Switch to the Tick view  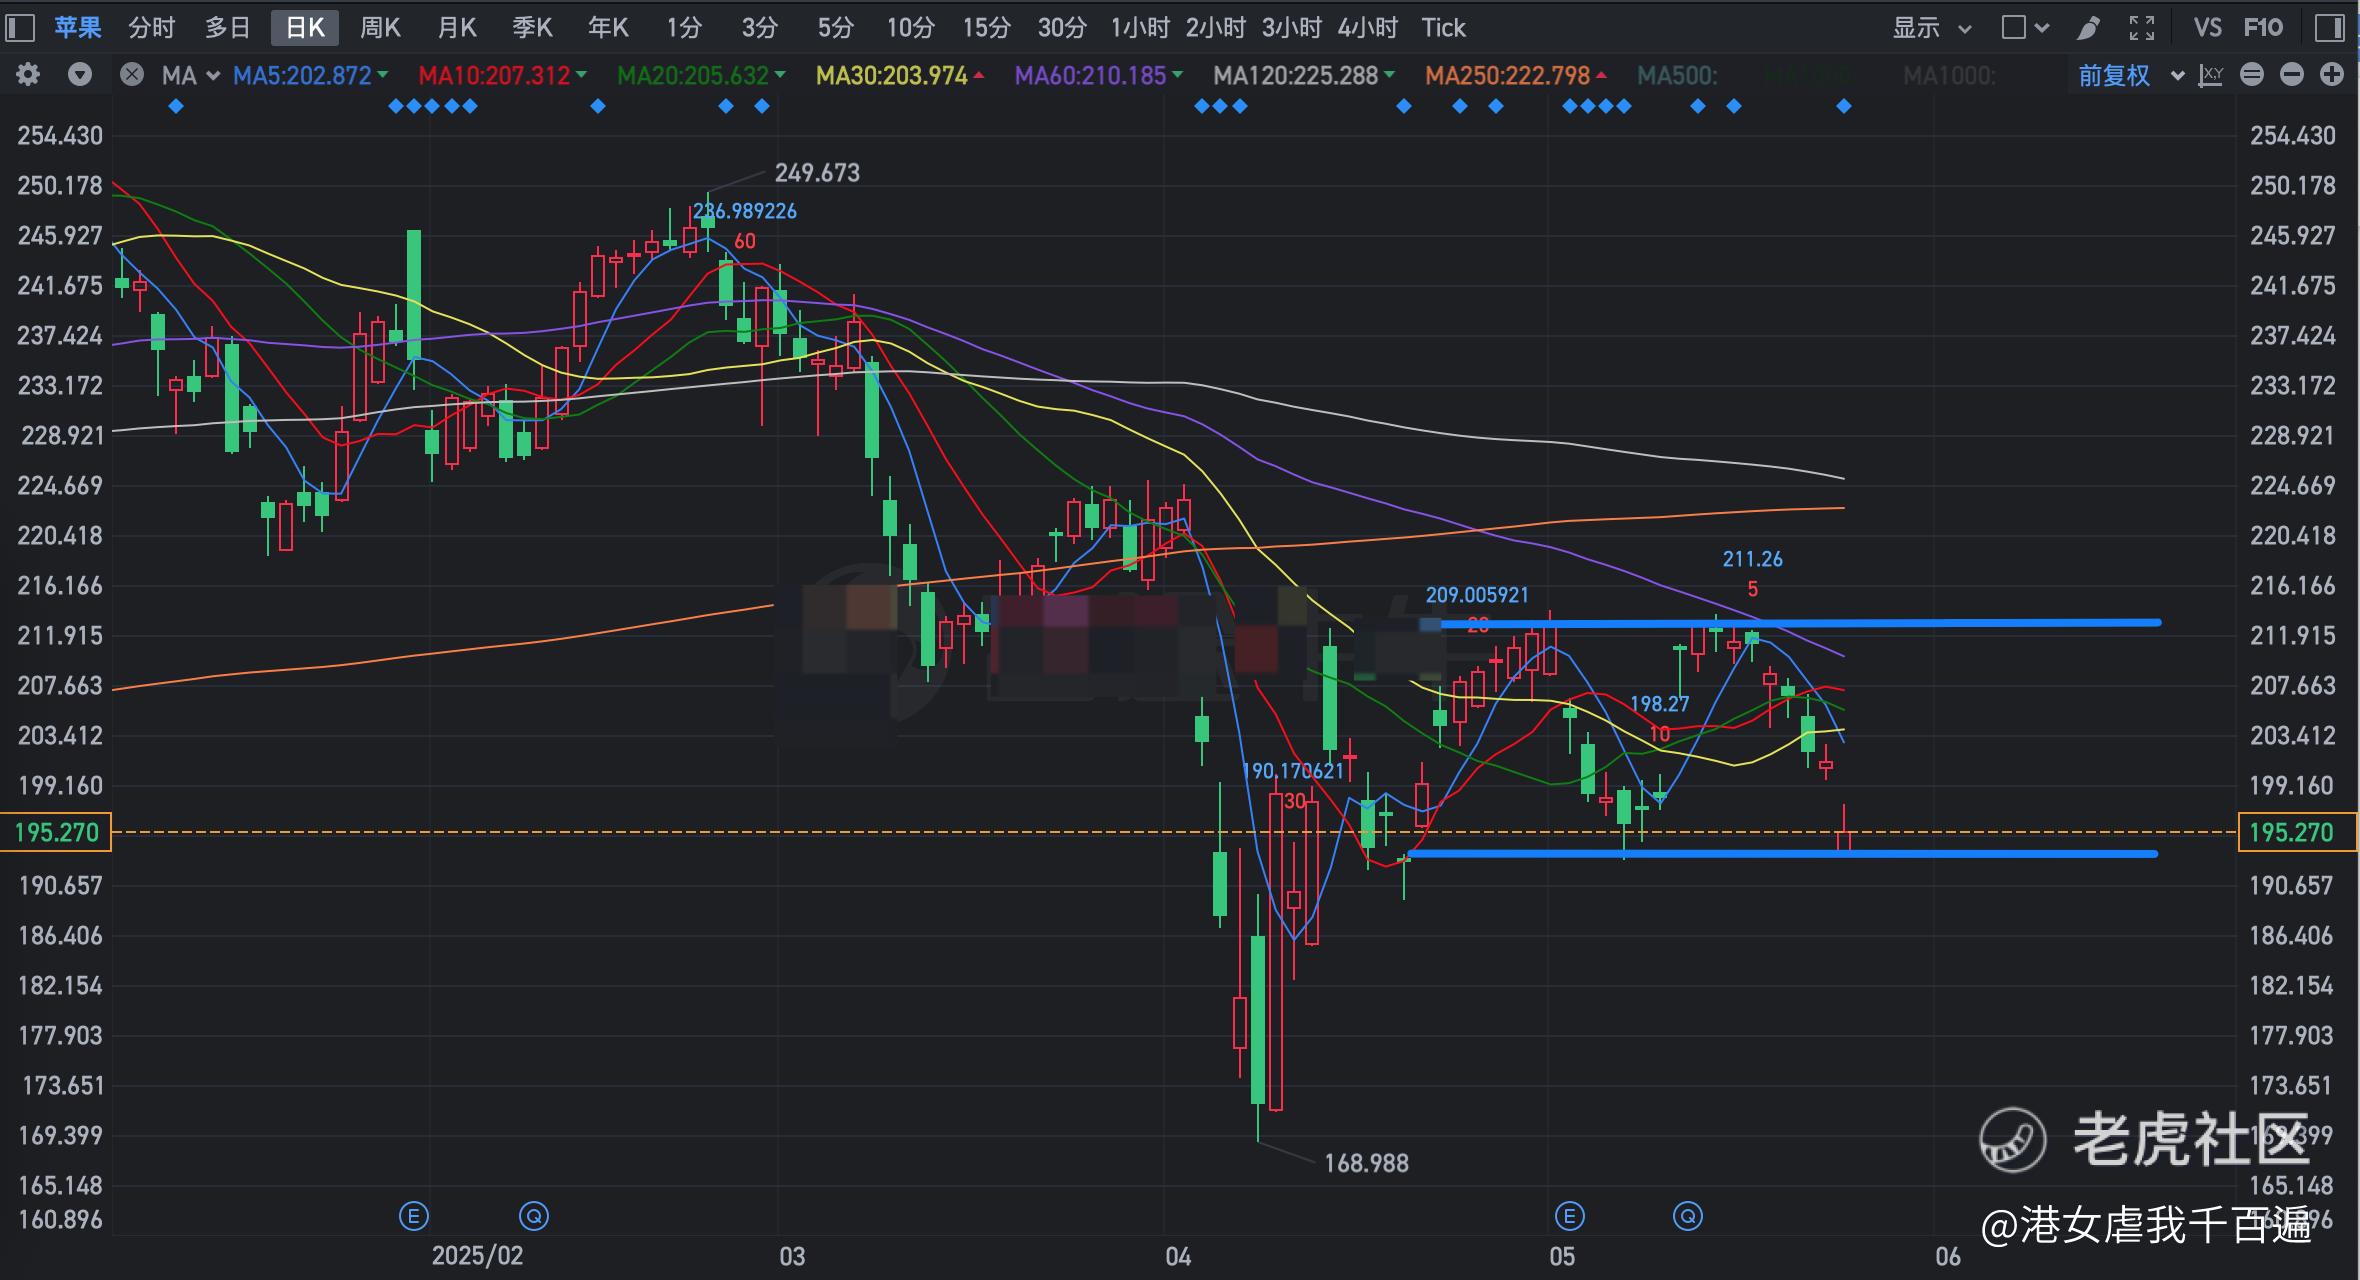pos(1444,28)
